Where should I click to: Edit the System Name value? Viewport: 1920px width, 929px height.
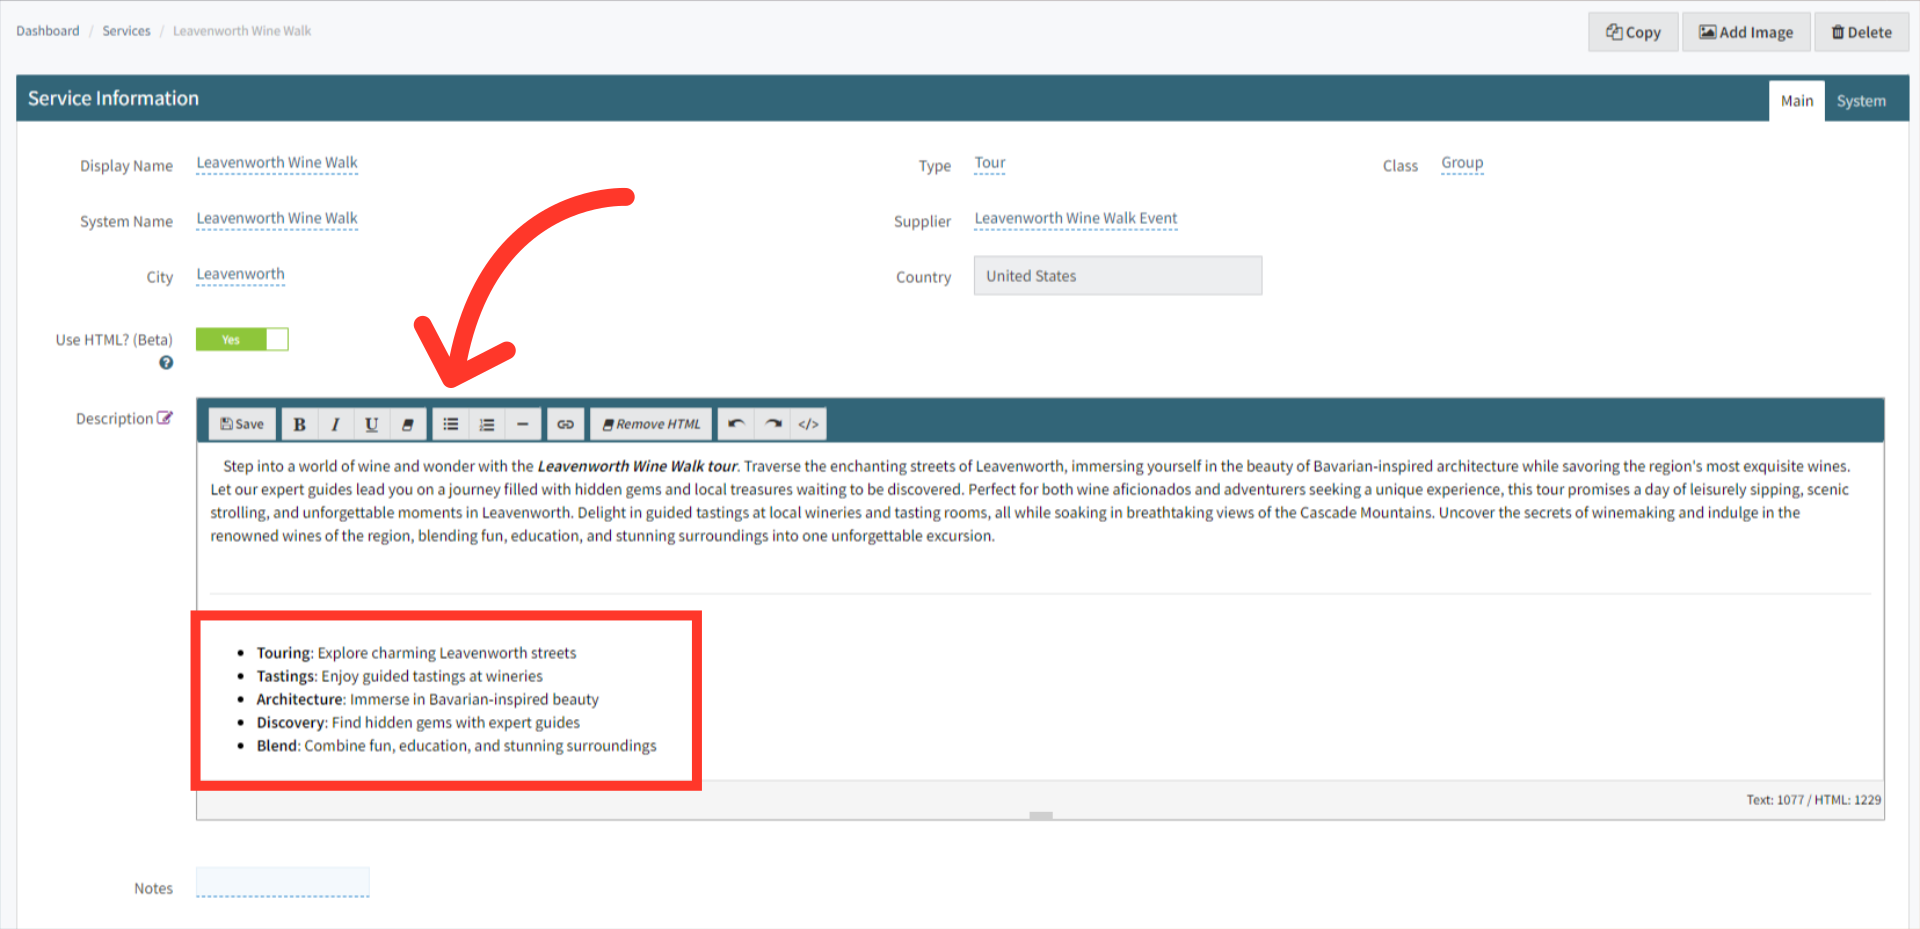point(277,219)
